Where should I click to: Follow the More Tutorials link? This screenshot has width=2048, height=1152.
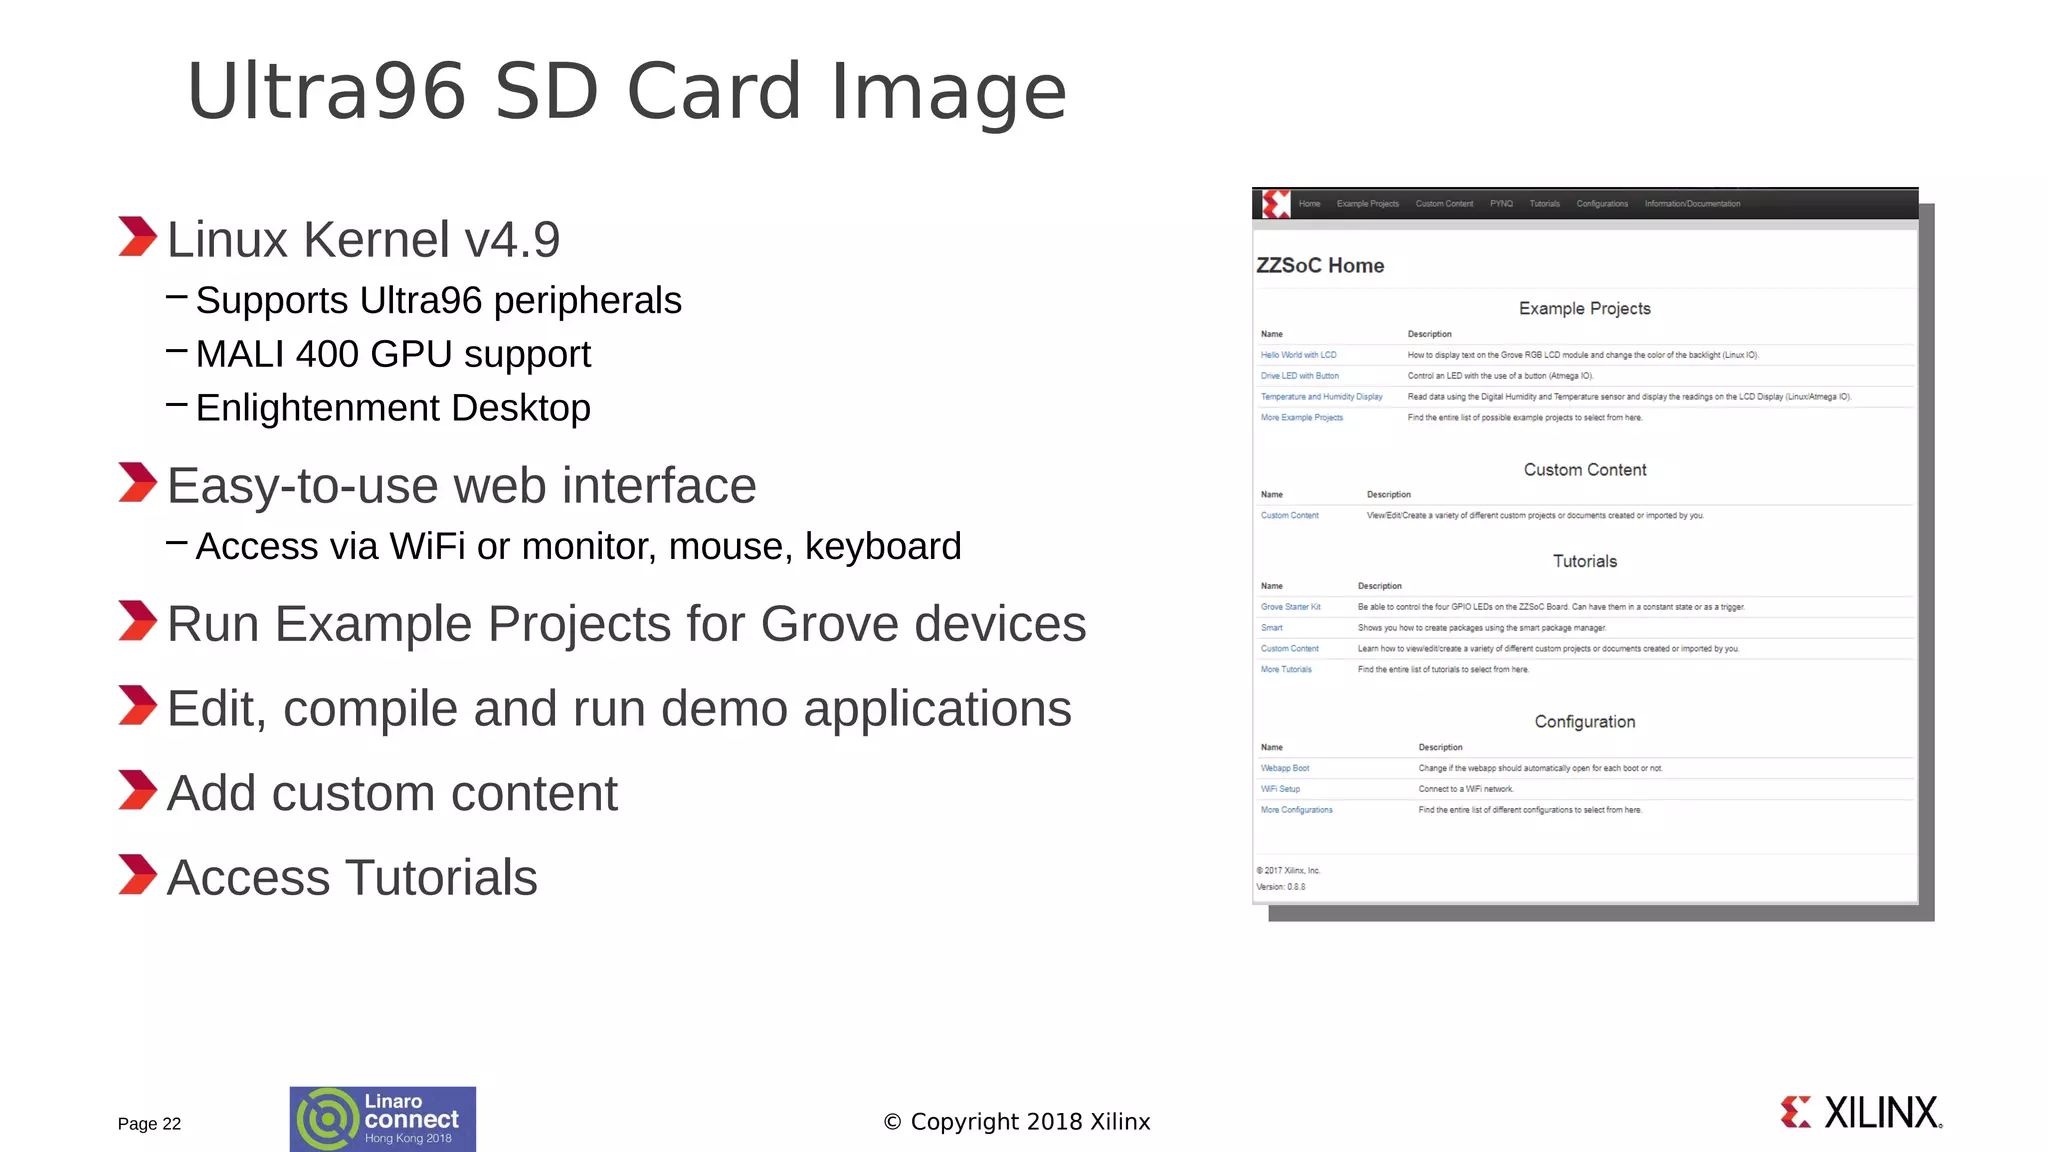coord(1286,670)
